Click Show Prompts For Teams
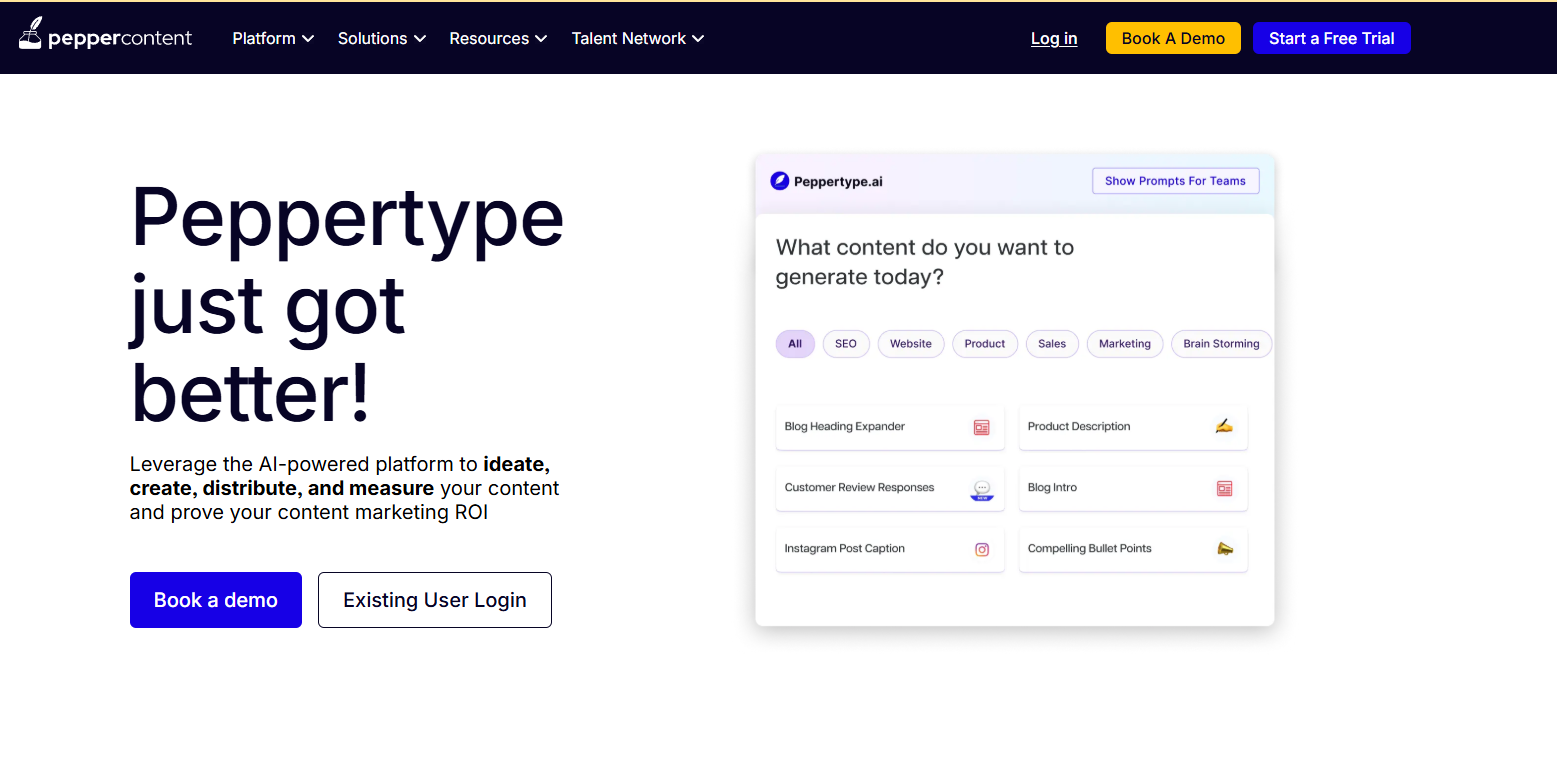The image size is (1557, 777). click(x=1175, y=181)
